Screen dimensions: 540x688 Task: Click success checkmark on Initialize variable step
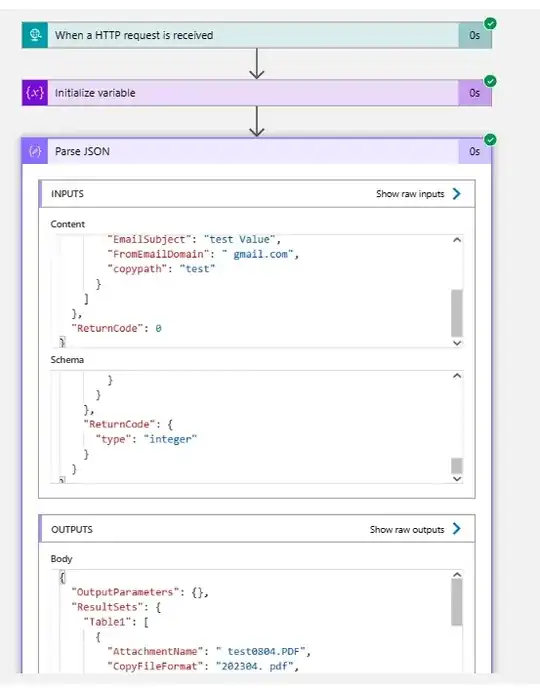pyautogui.click(x=490, y=81)
